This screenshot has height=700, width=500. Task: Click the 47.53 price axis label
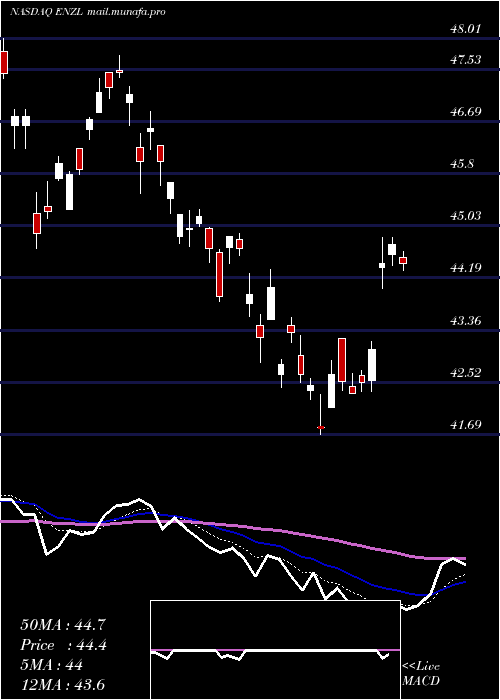pos(466,59)
